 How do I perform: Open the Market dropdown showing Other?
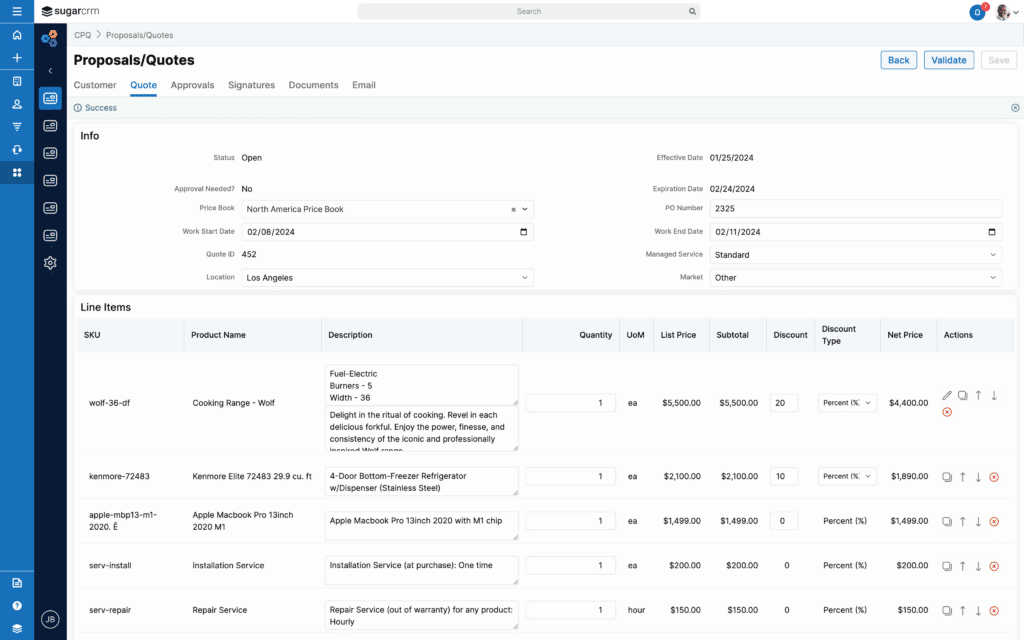[x=856, y=278]
